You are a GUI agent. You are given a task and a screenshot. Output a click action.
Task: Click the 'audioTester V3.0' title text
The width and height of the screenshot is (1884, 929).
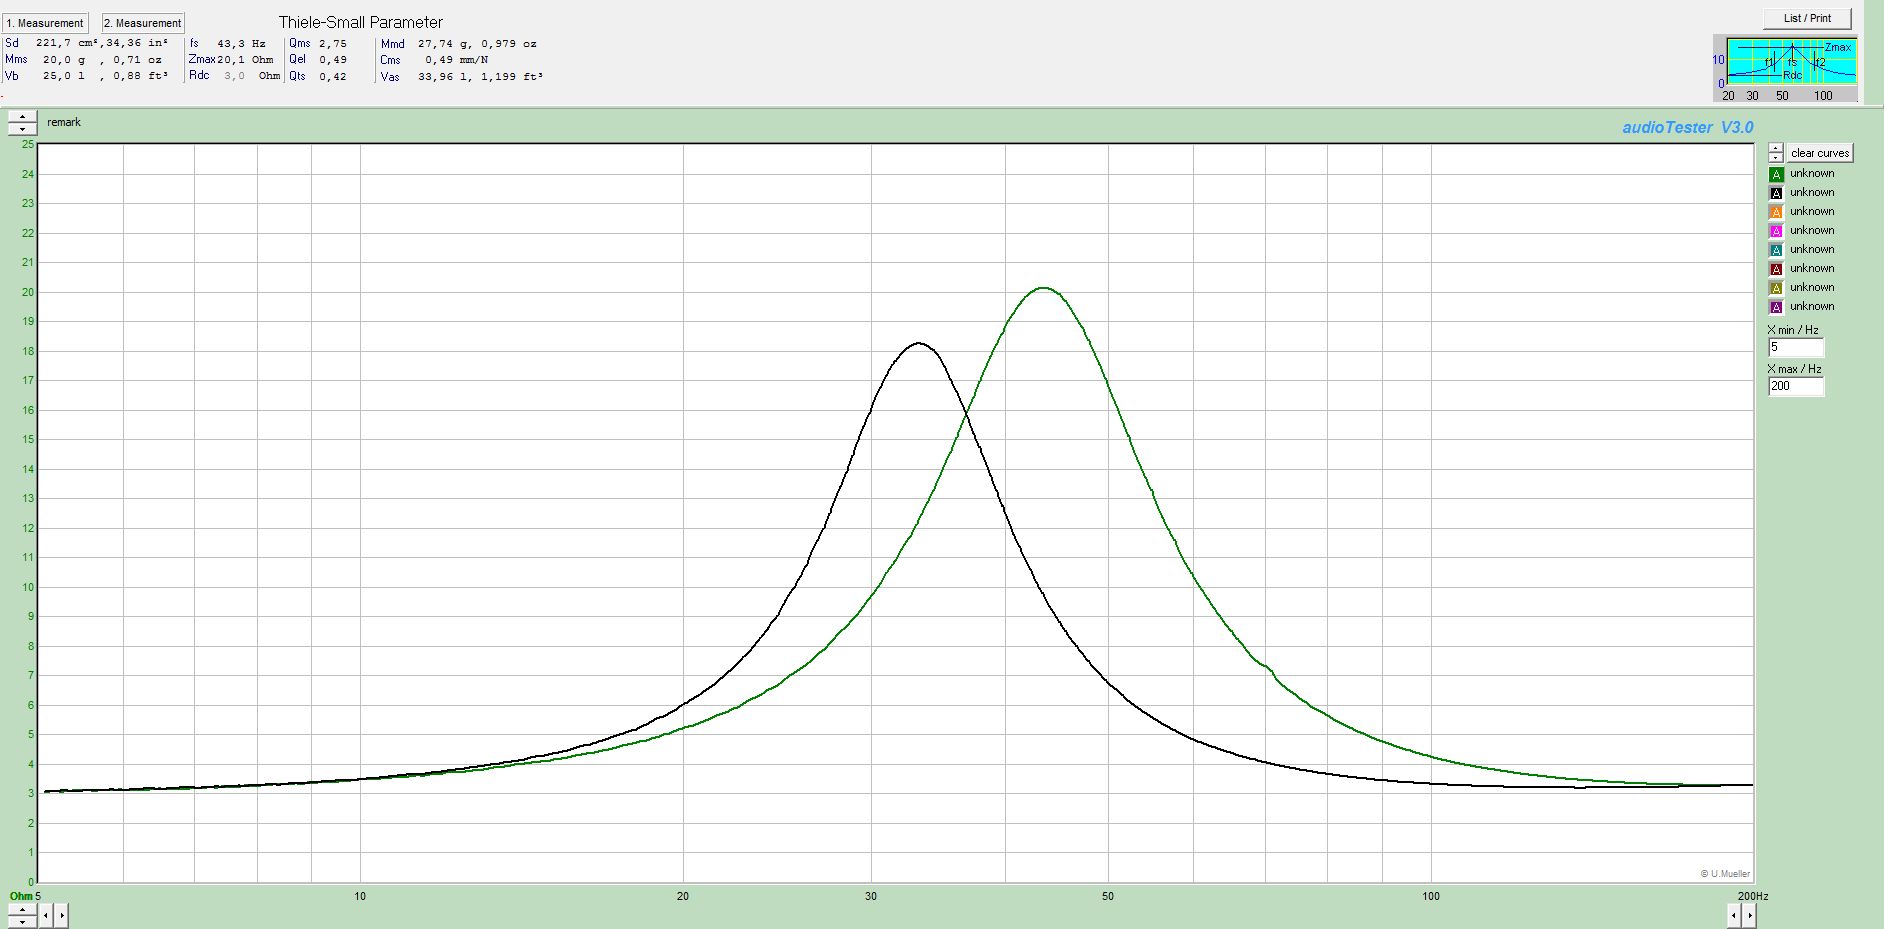(1688, 127)
